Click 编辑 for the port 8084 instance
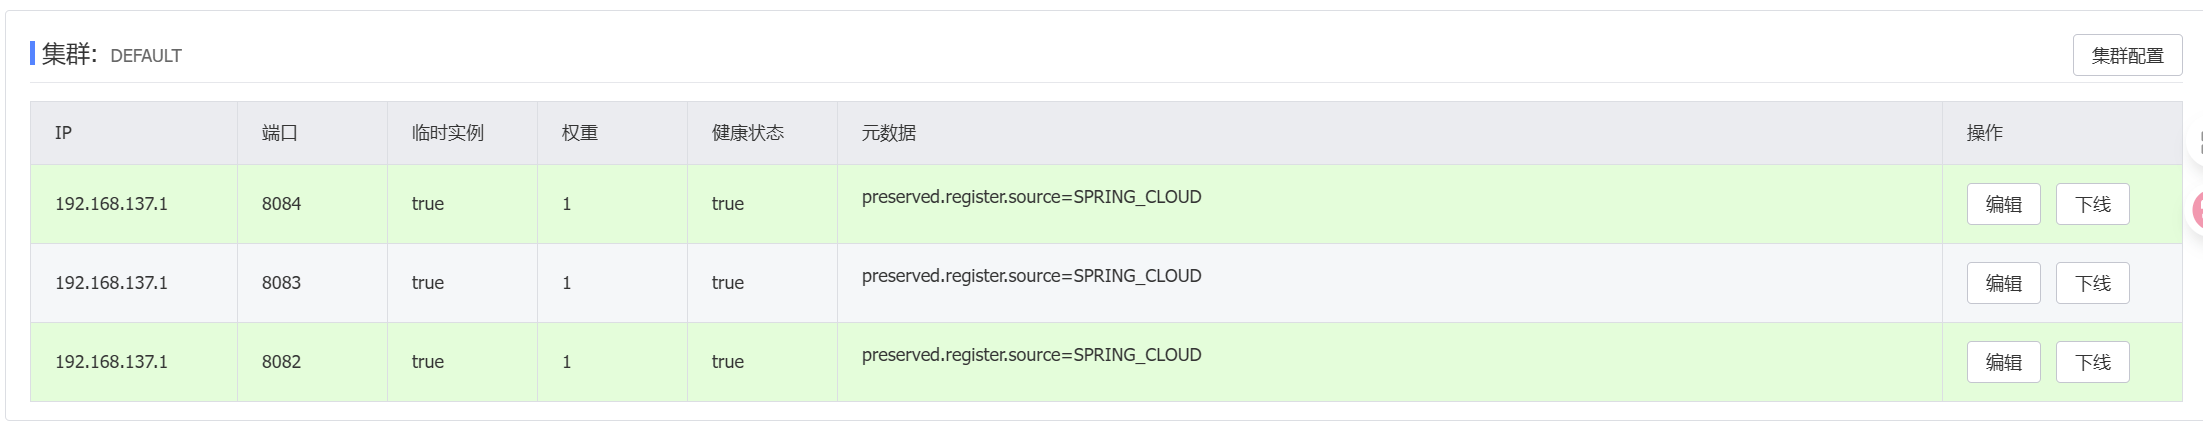This screenshot has width=2203, height=433. click(x=2003, y=204)
